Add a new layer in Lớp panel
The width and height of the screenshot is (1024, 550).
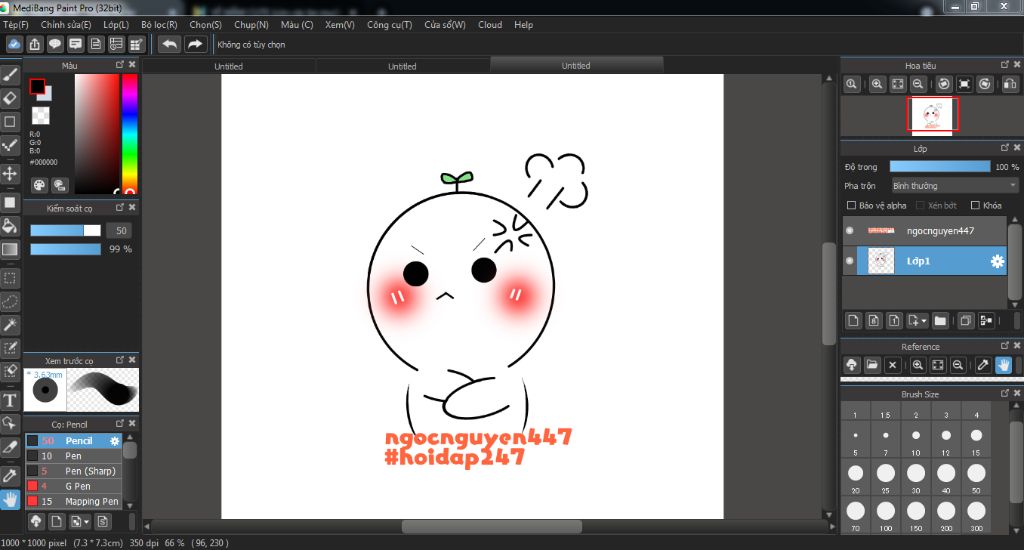853,320
